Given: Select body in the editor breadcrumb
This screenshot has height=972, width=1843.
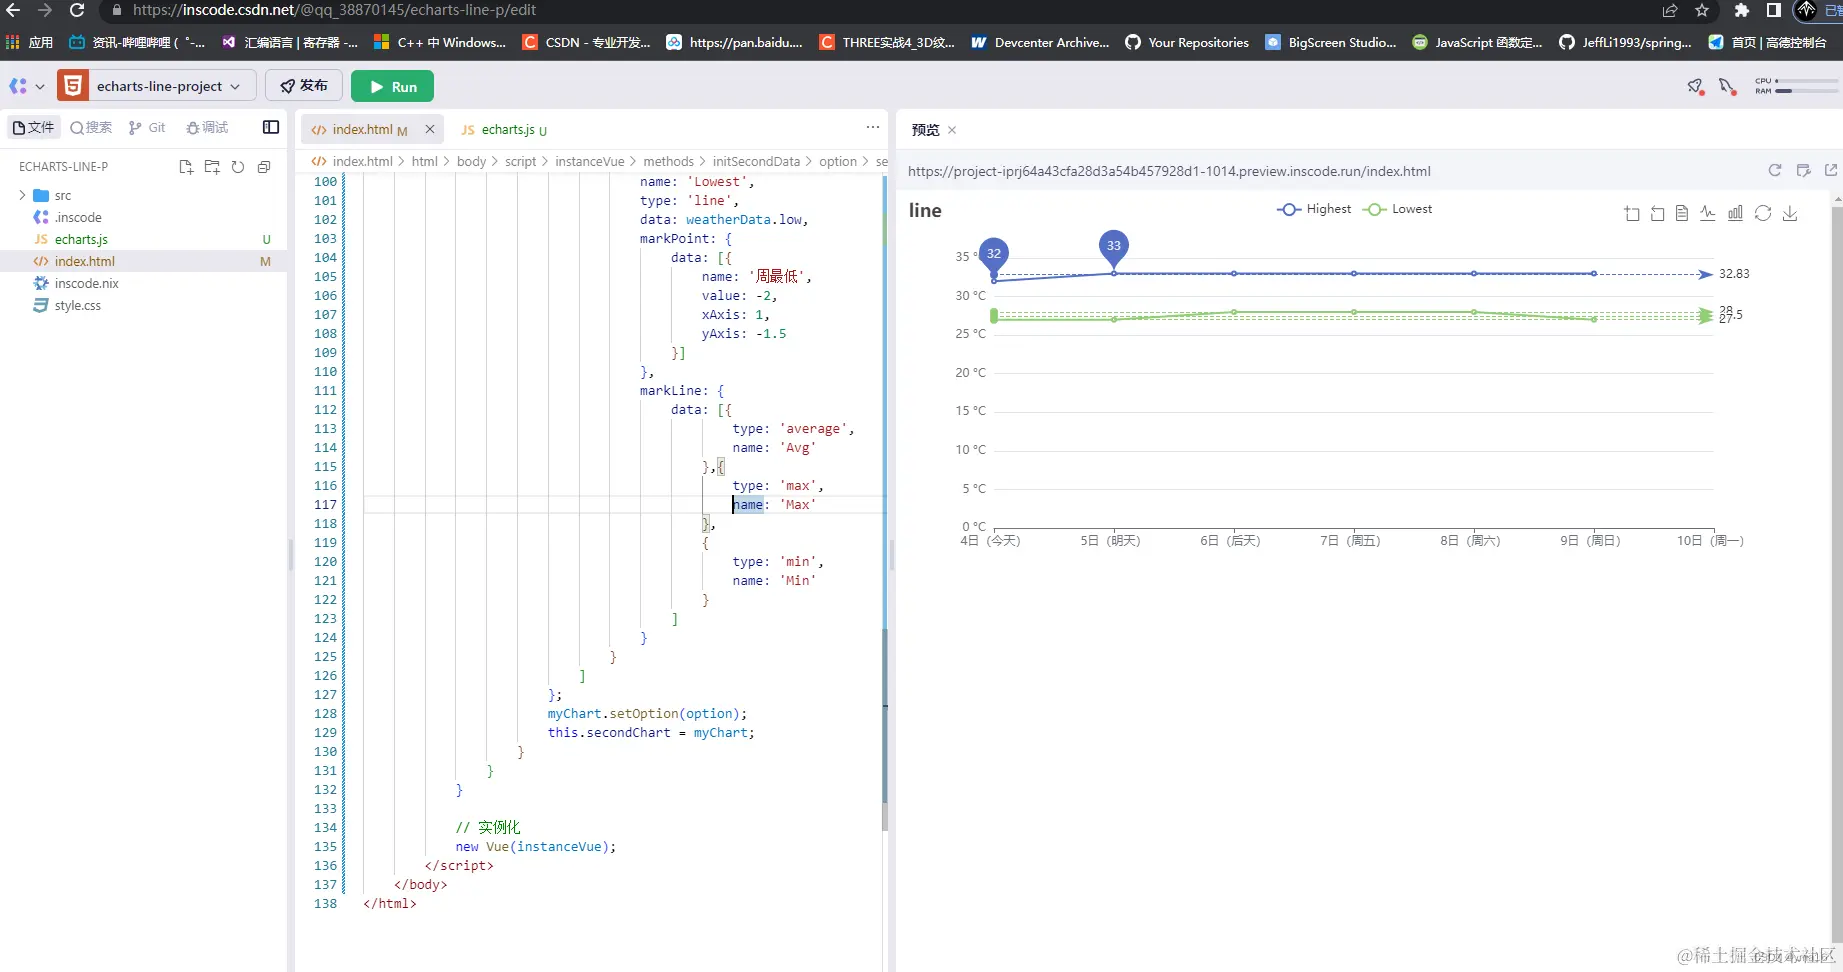Looking at the screenshot, I should point(471,161).
